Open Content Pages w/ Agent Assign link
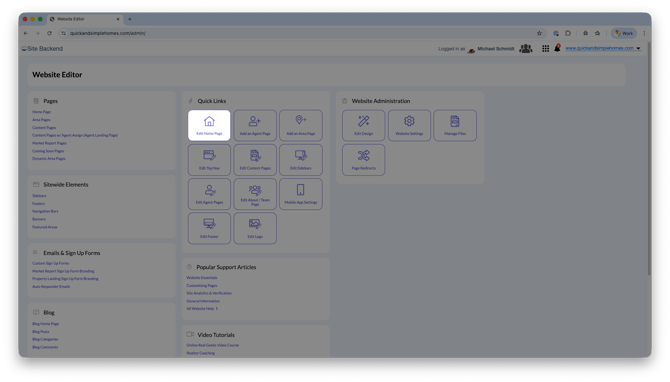670x382 pixels. coord(75,135)
